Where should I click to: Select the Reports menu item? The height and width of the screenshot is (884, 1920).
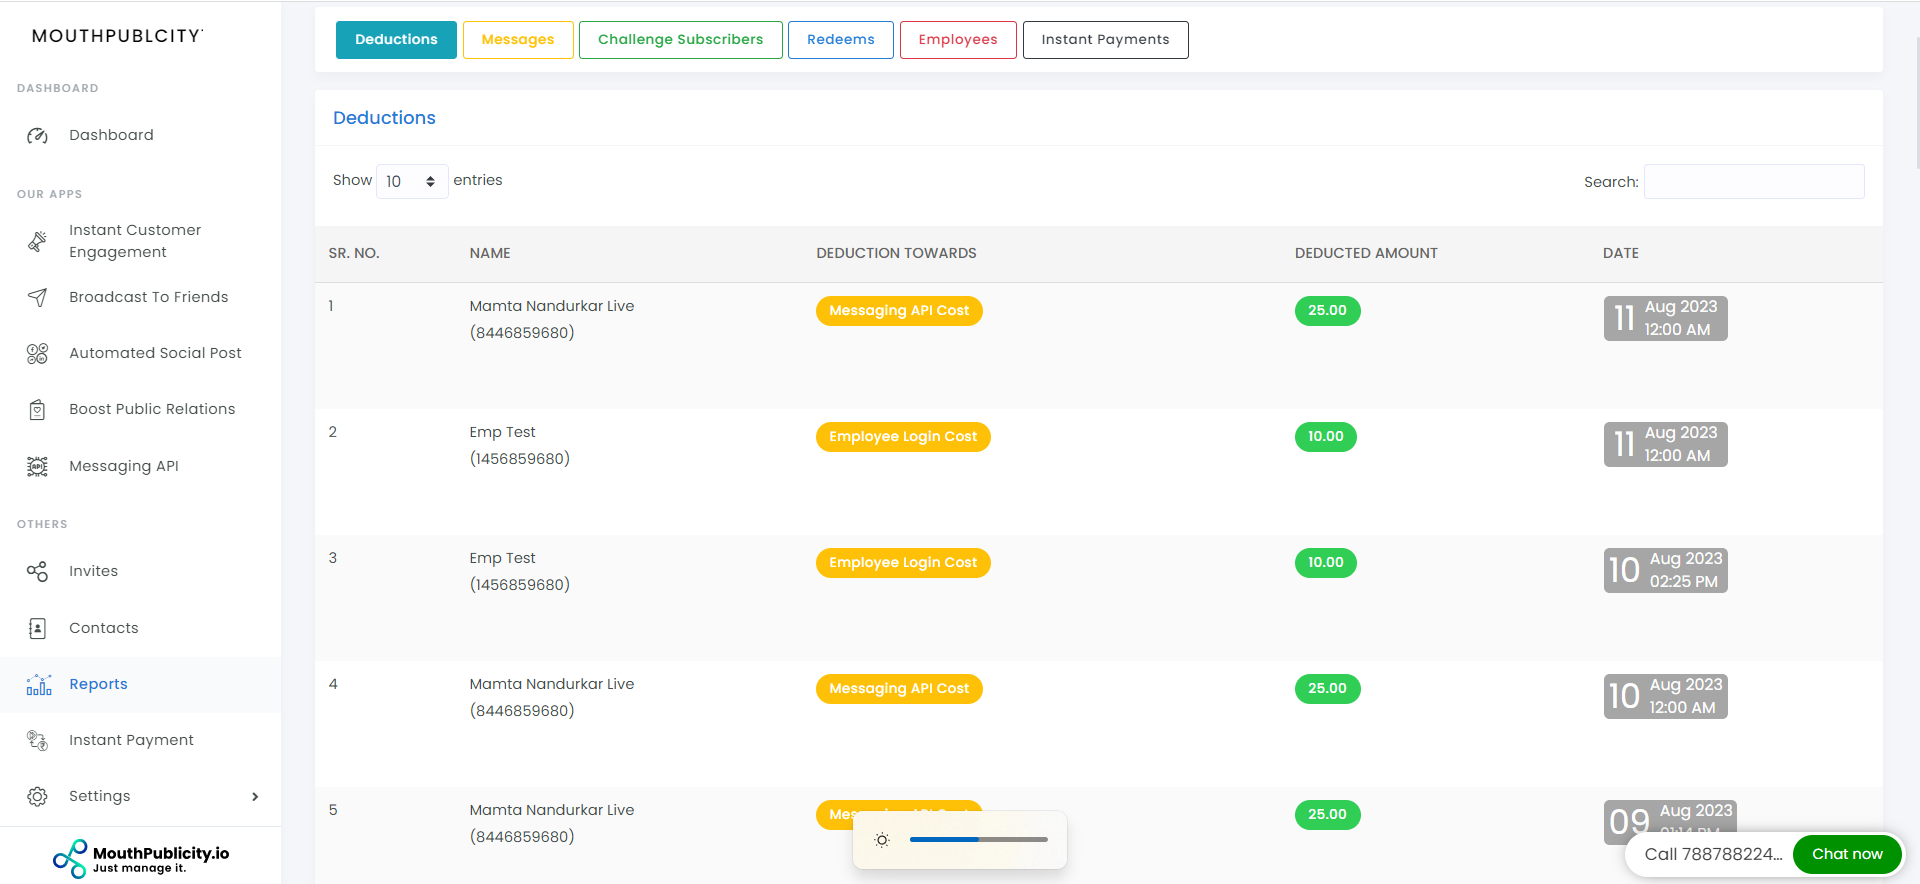[140, 684]
